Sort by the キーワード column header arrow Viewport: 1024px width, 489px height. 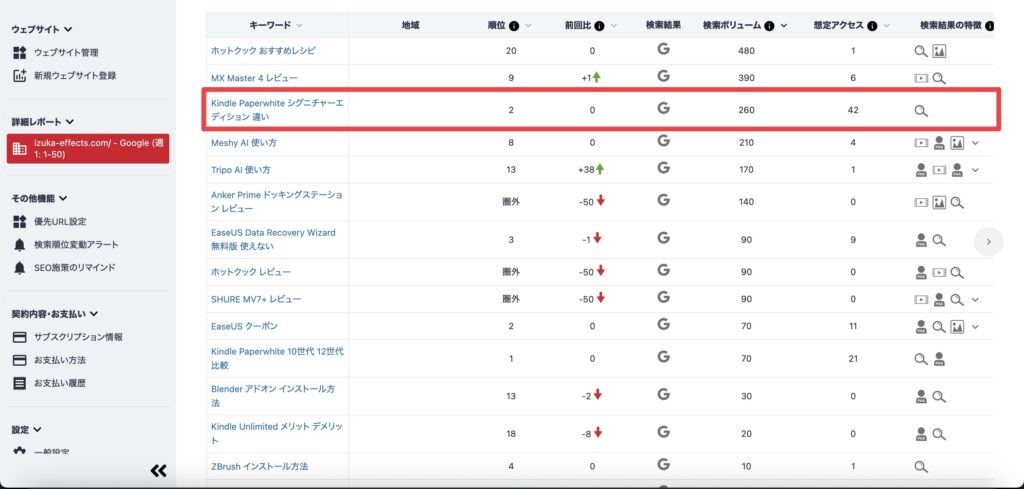tap(299, 25)
